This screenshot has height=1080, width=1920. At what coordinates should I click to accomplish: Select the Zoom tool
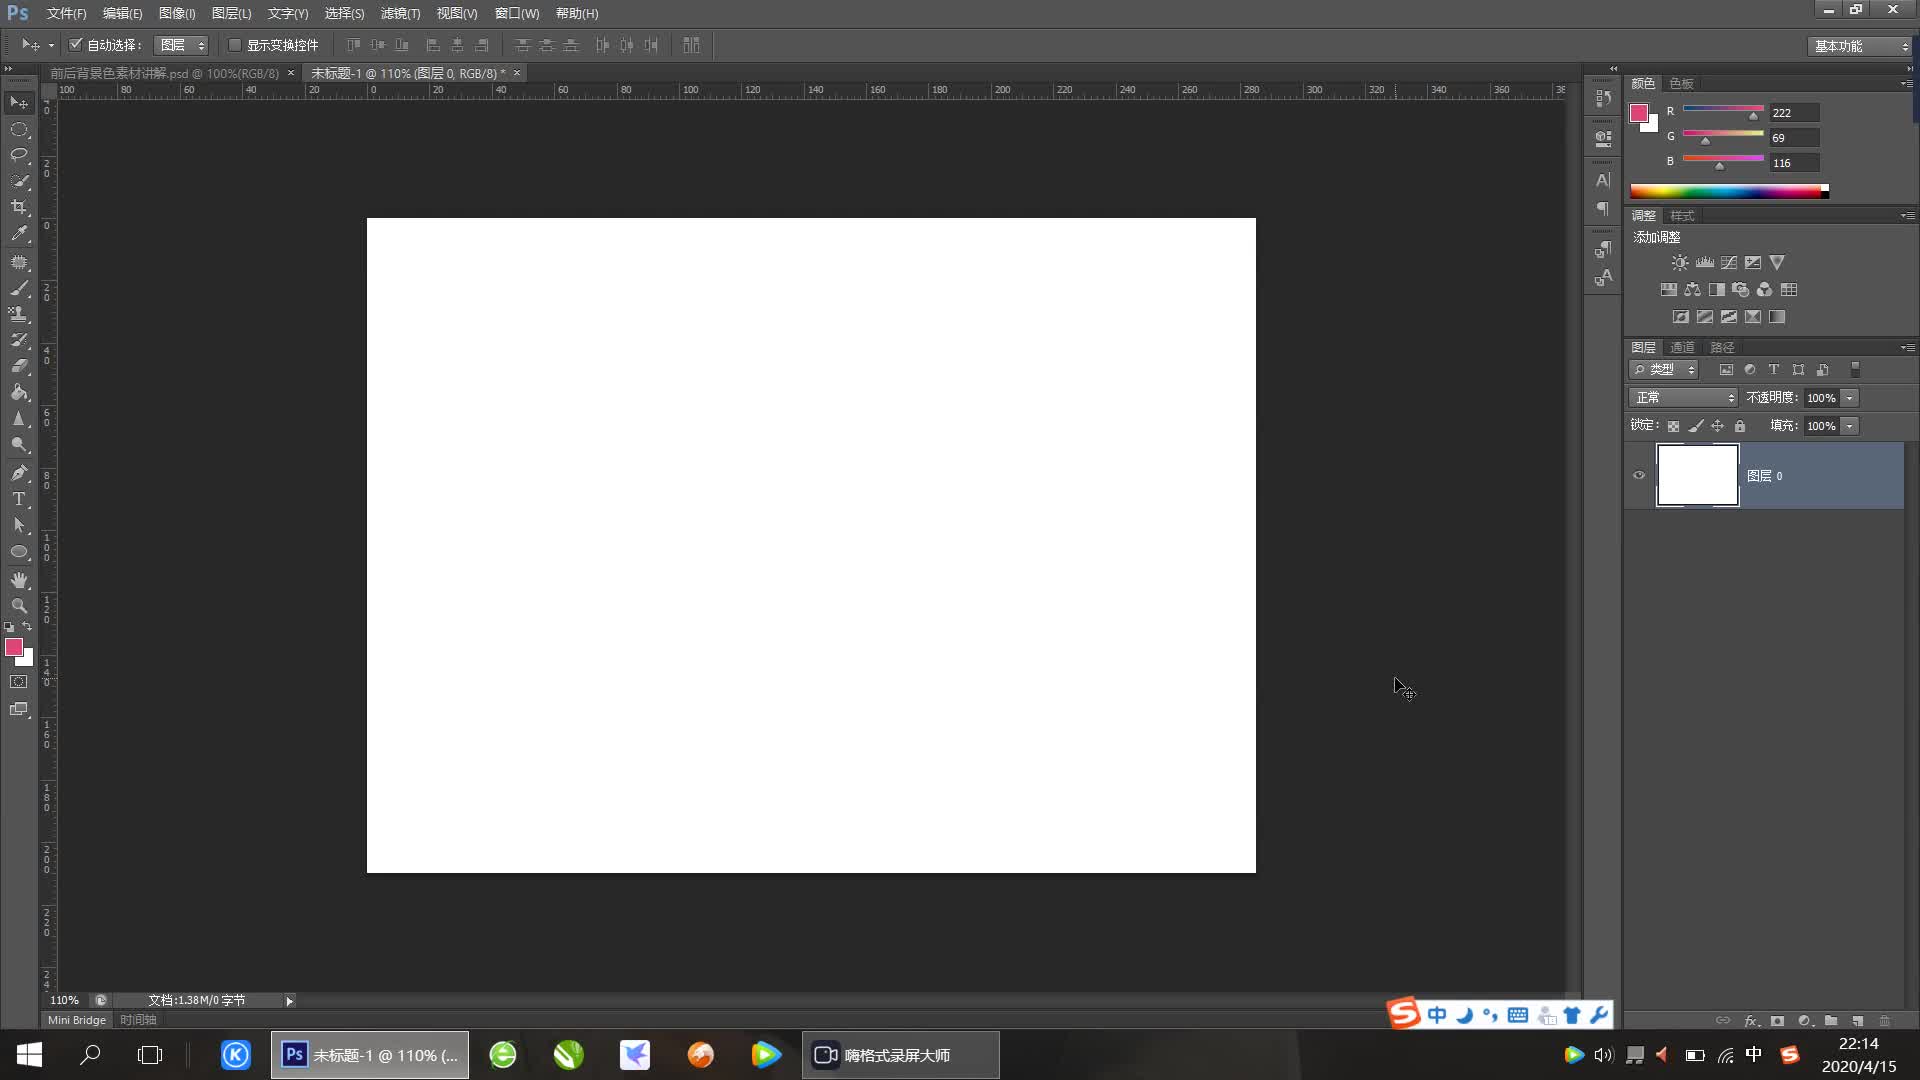[19, 606]
